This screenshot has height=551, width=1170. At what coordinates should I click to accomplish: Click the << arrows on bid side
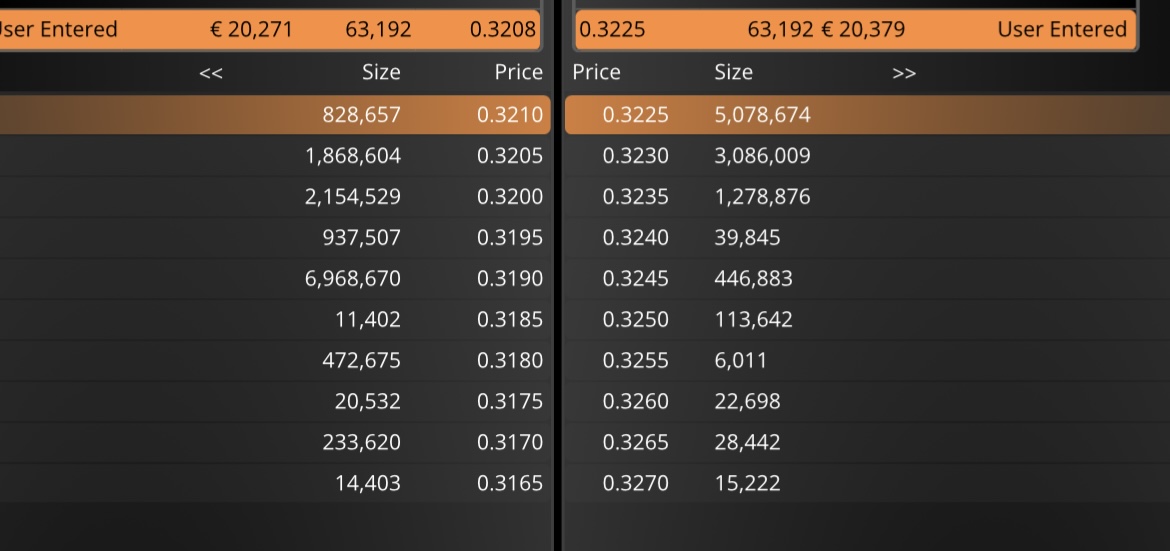211,72
